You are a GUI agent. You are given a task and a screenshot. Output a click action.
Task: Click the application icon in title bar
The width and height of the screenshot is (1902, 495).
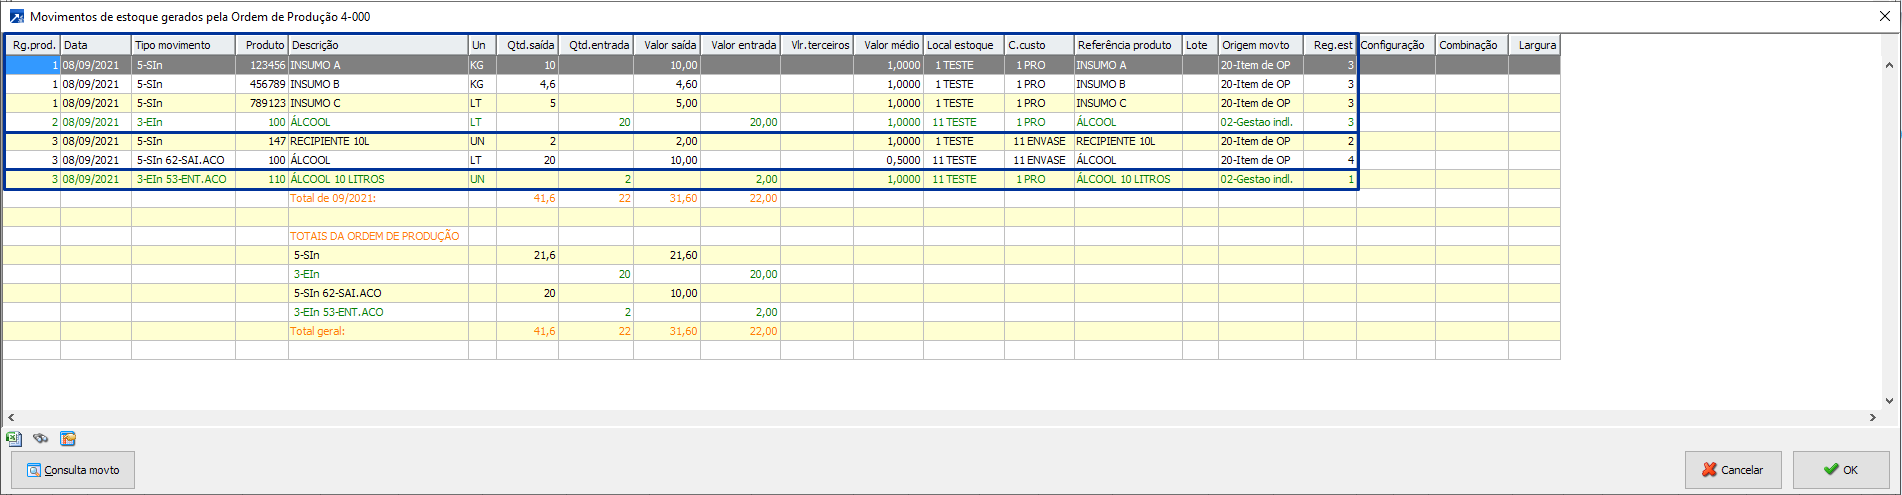tap(16, 17)
